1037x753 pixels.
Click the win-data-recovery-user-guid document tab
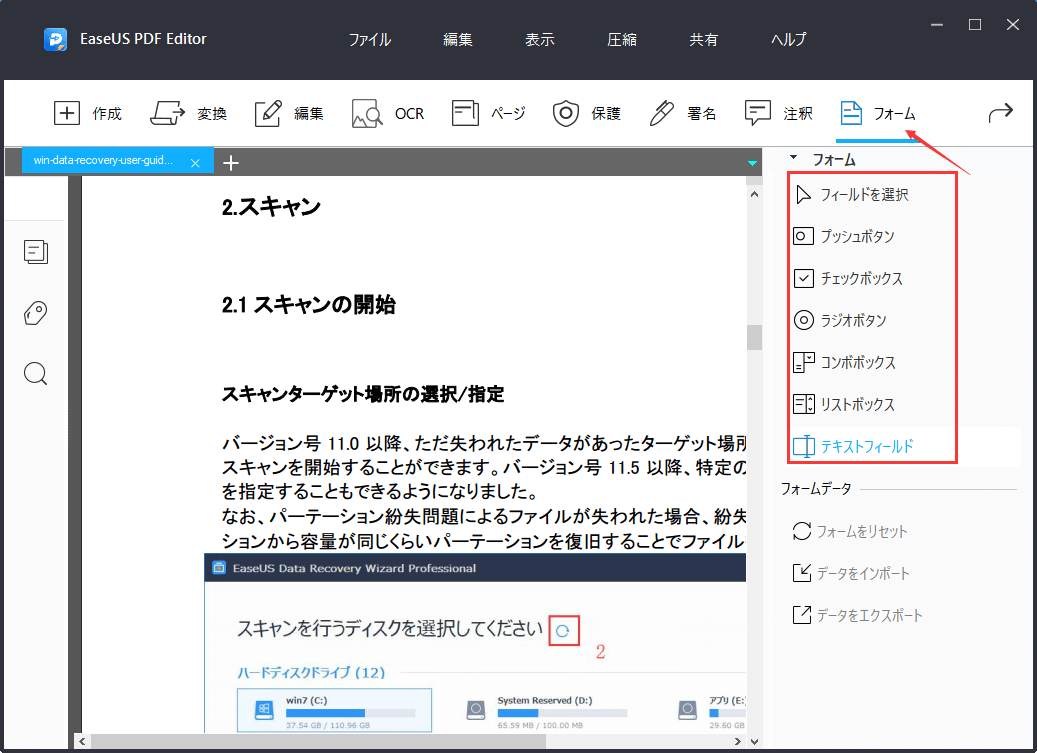pos(108,160)
